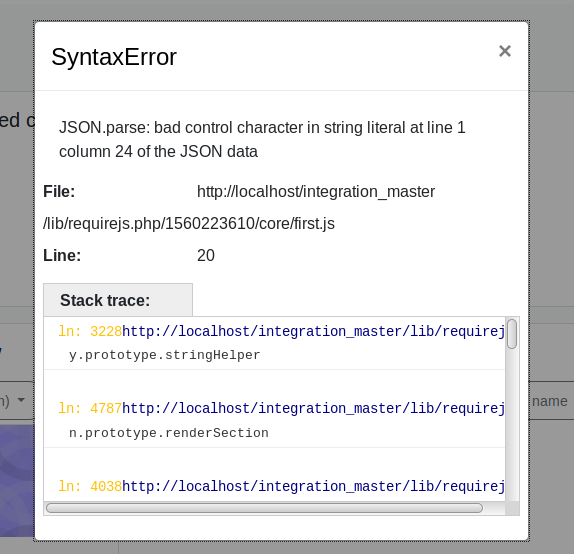Open the stack trace URL at ln 4038

[x=313, y=486]
